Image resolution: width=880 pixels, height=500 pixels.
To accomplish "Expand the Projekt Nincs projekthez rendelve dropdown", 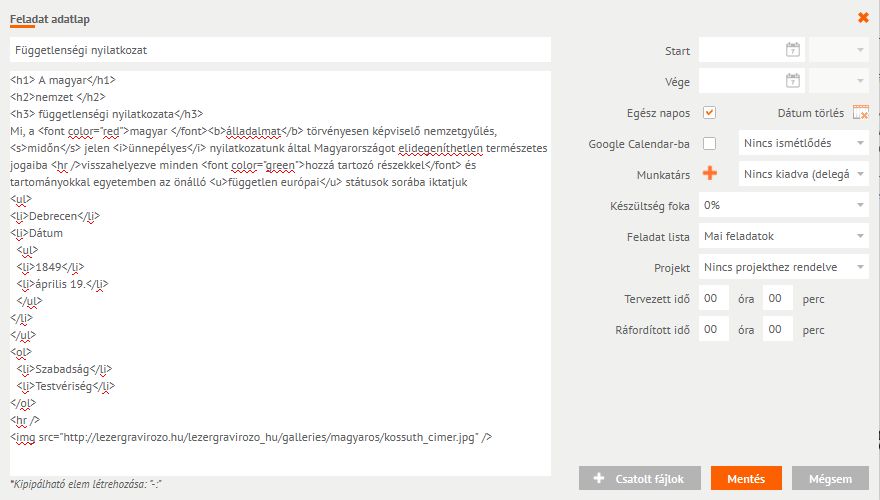I will point(783,267).
